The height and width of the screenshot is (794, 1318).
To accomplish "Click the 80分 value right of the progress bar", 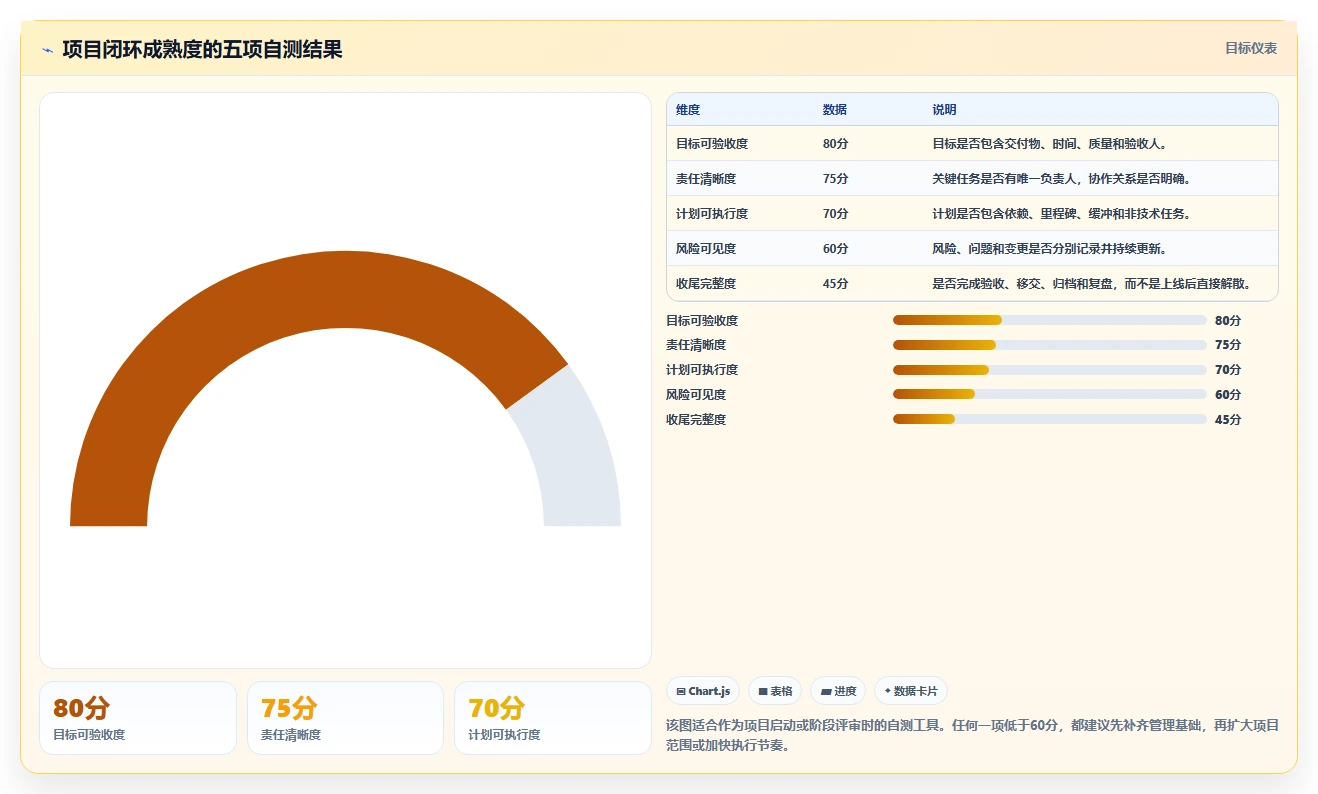I will tap(1228, 321).
